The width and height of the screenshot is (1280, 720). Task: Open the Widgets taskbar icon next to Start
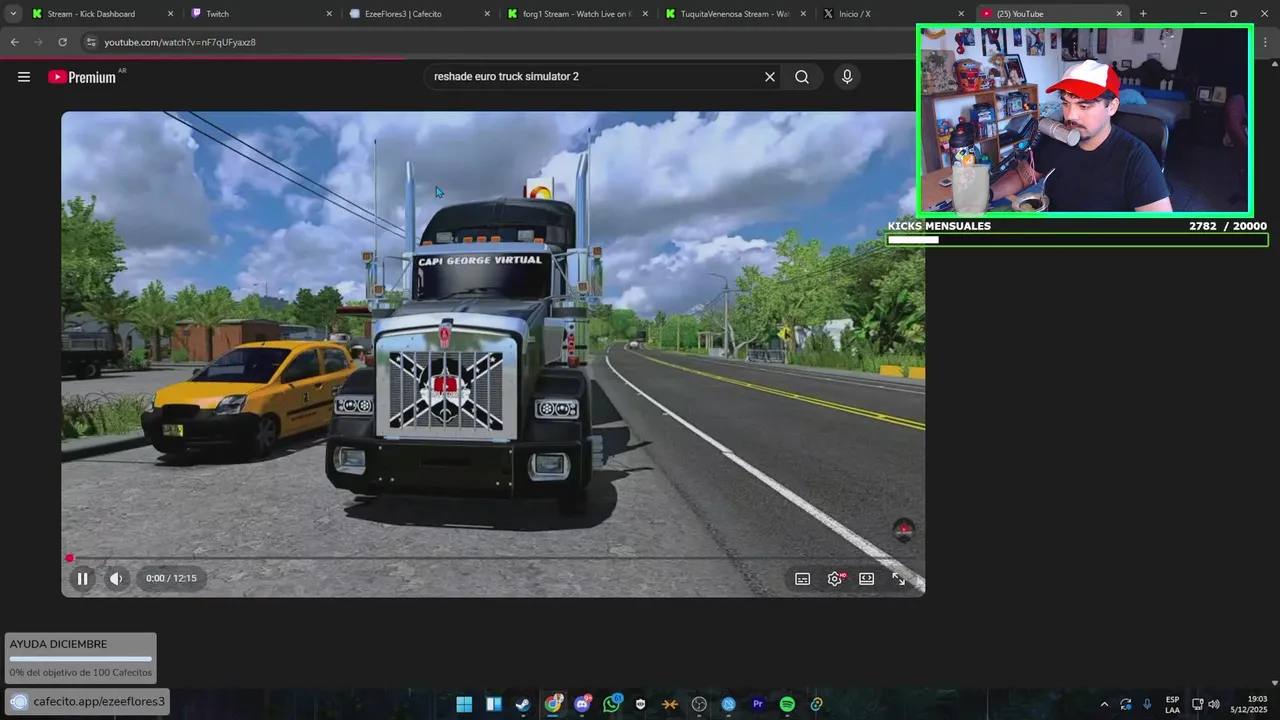(494, 704)
